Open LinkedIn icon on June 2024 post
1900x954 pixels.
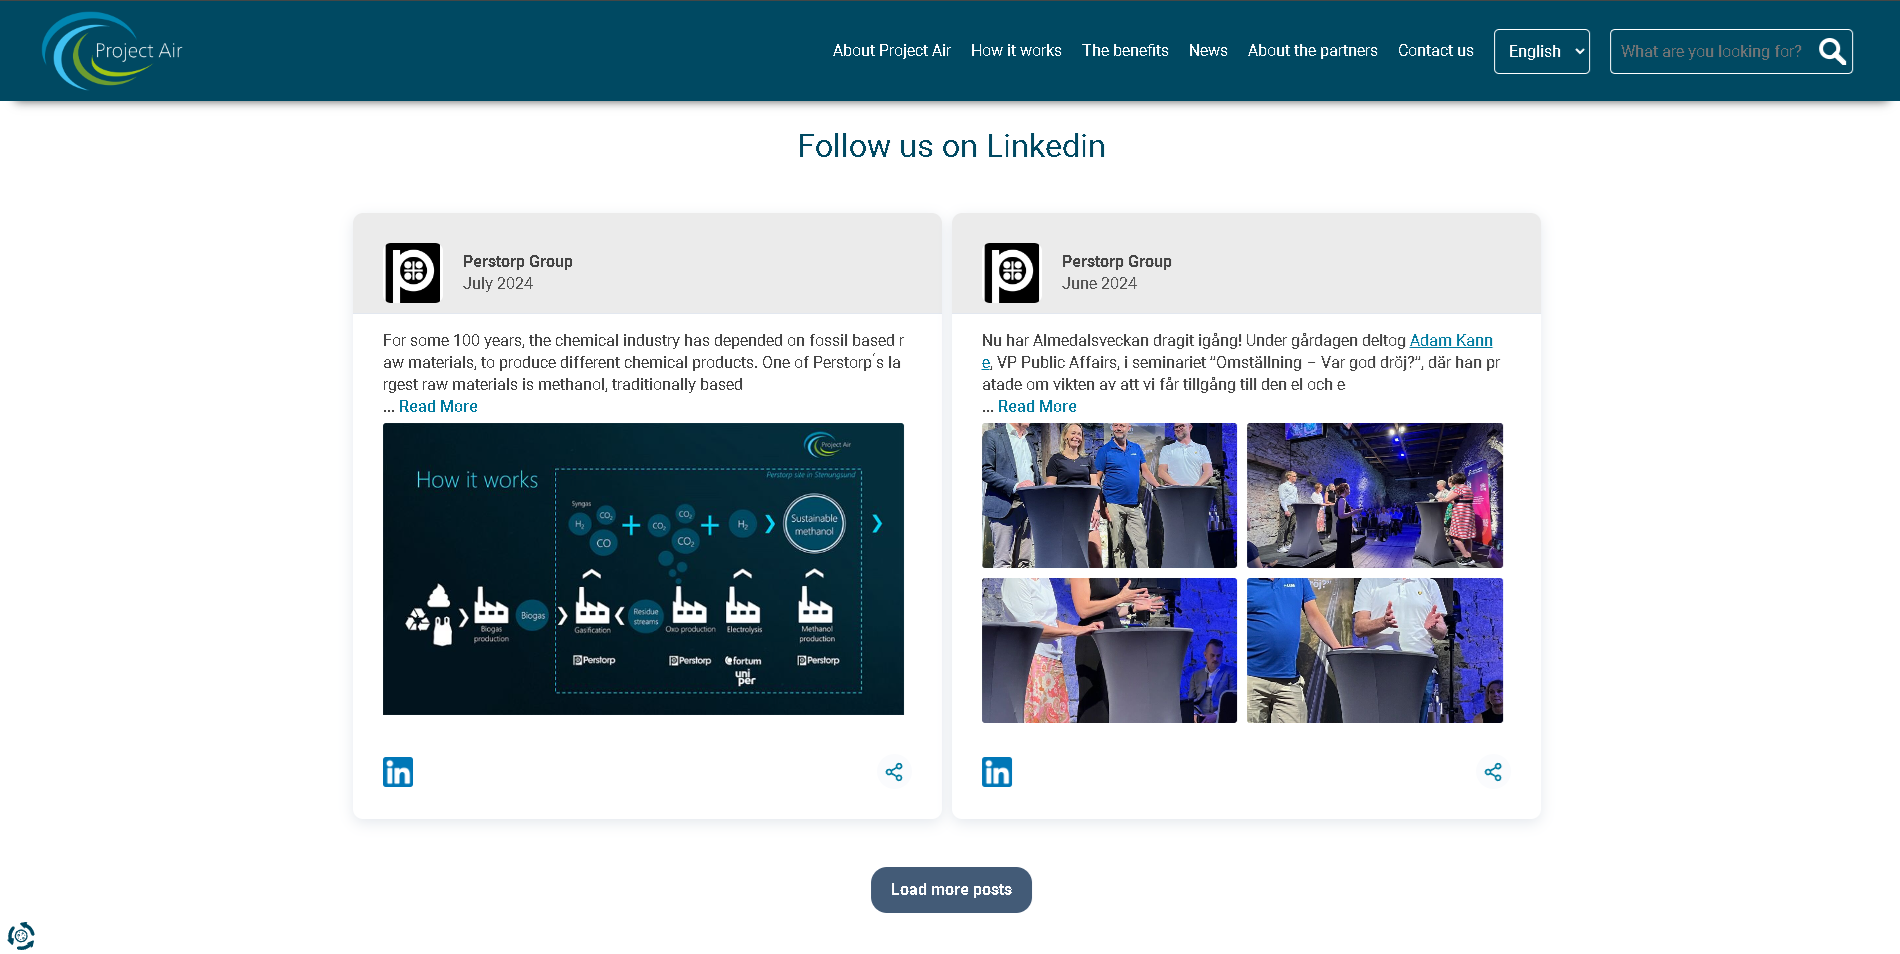997,772
